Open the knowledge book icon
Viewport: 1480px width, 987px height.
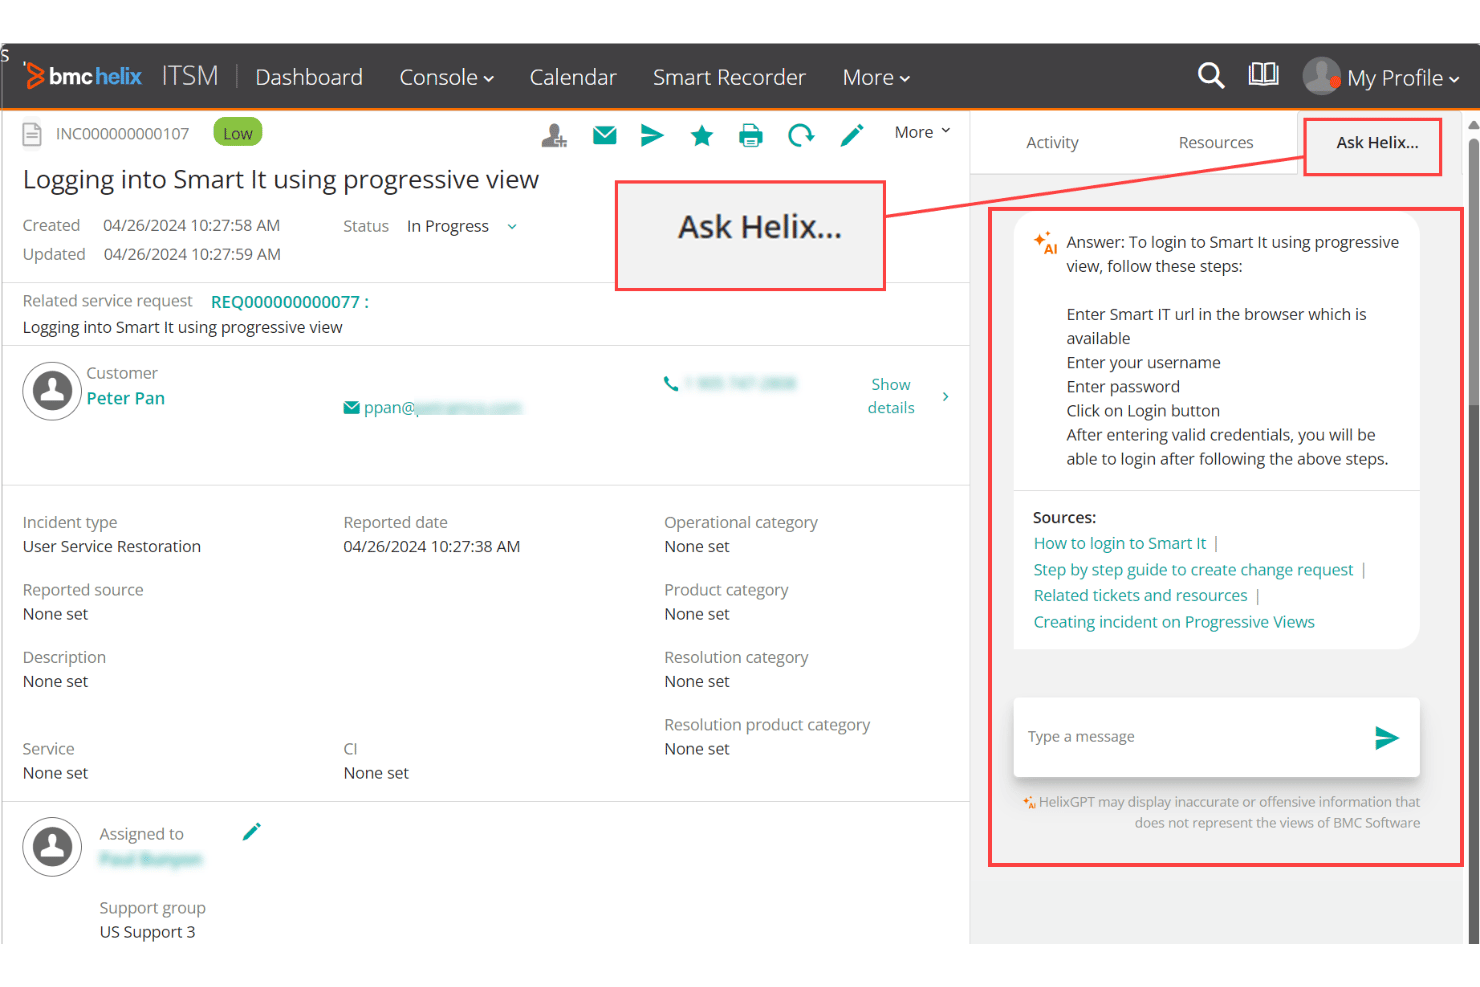click(1264, 74)
